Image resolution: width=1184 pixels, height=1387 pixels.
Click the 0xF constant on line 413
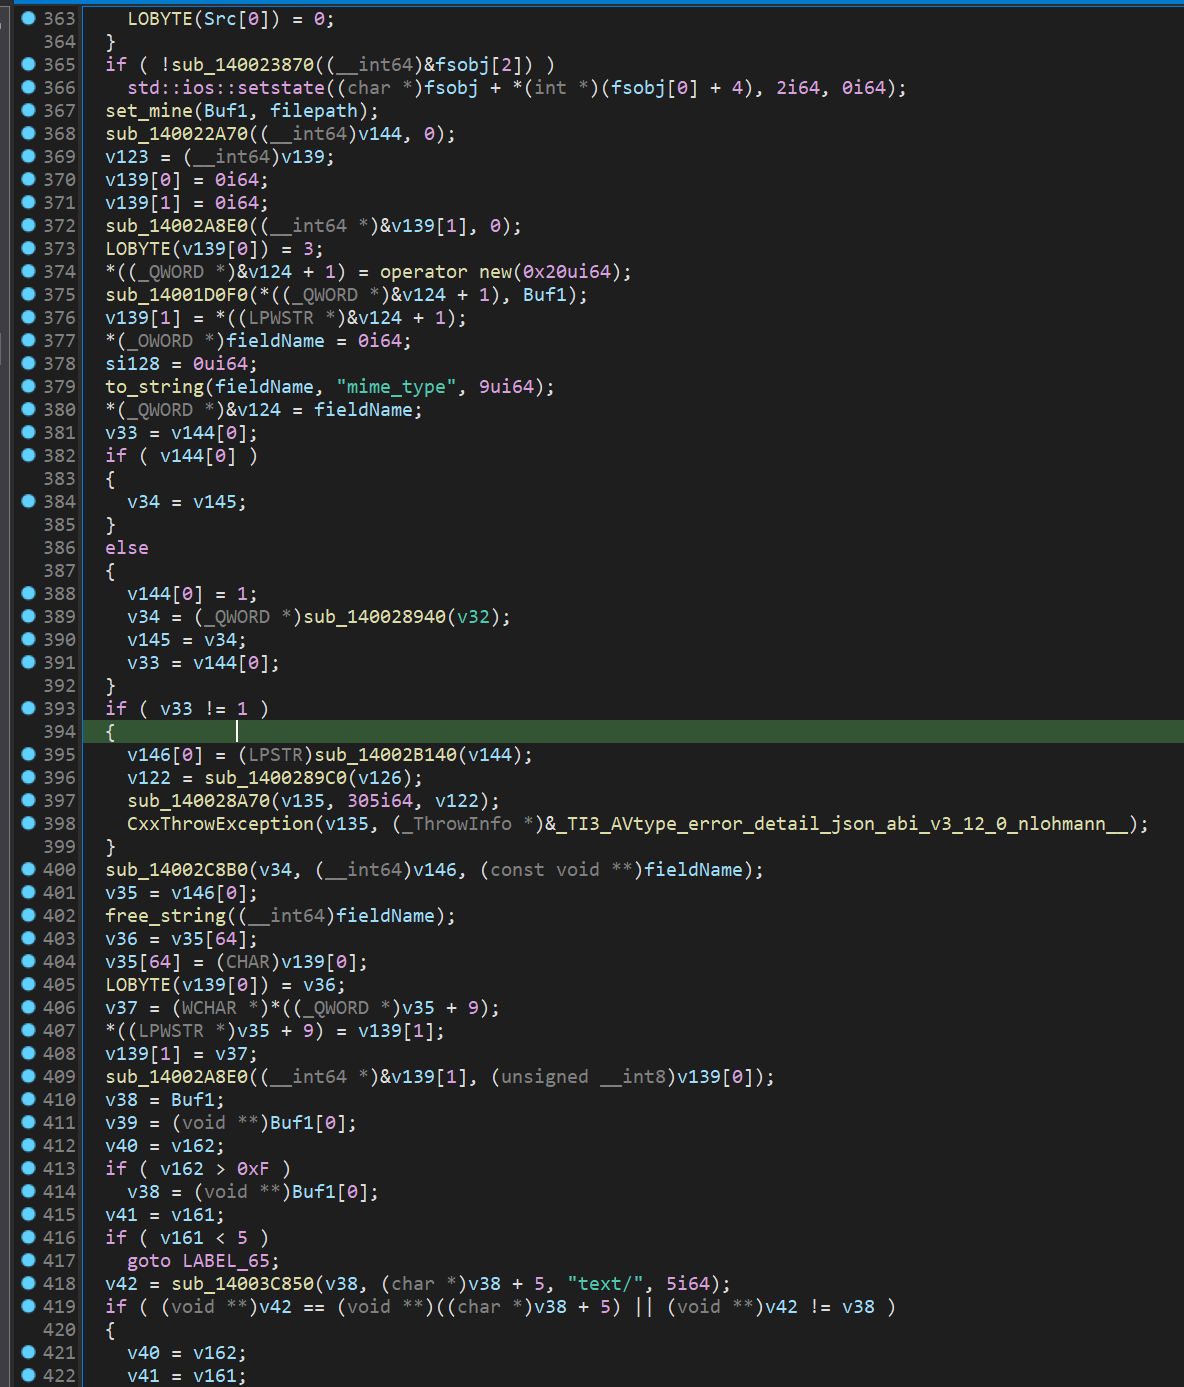(253, 1169)
